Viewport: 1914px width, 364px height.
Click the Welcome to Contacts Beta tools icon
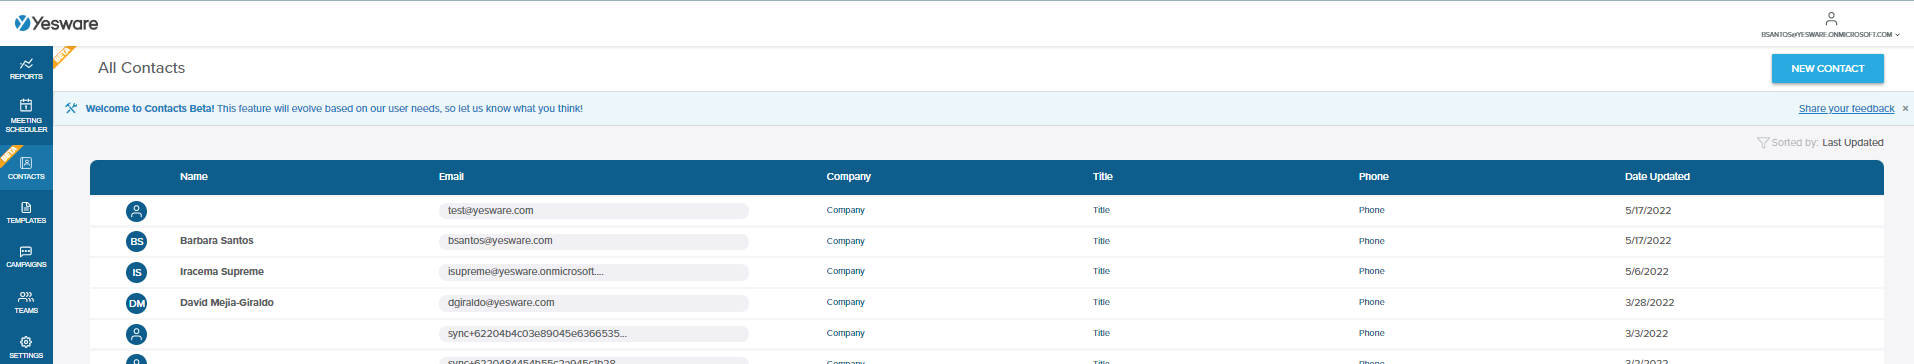click(71, 108)
